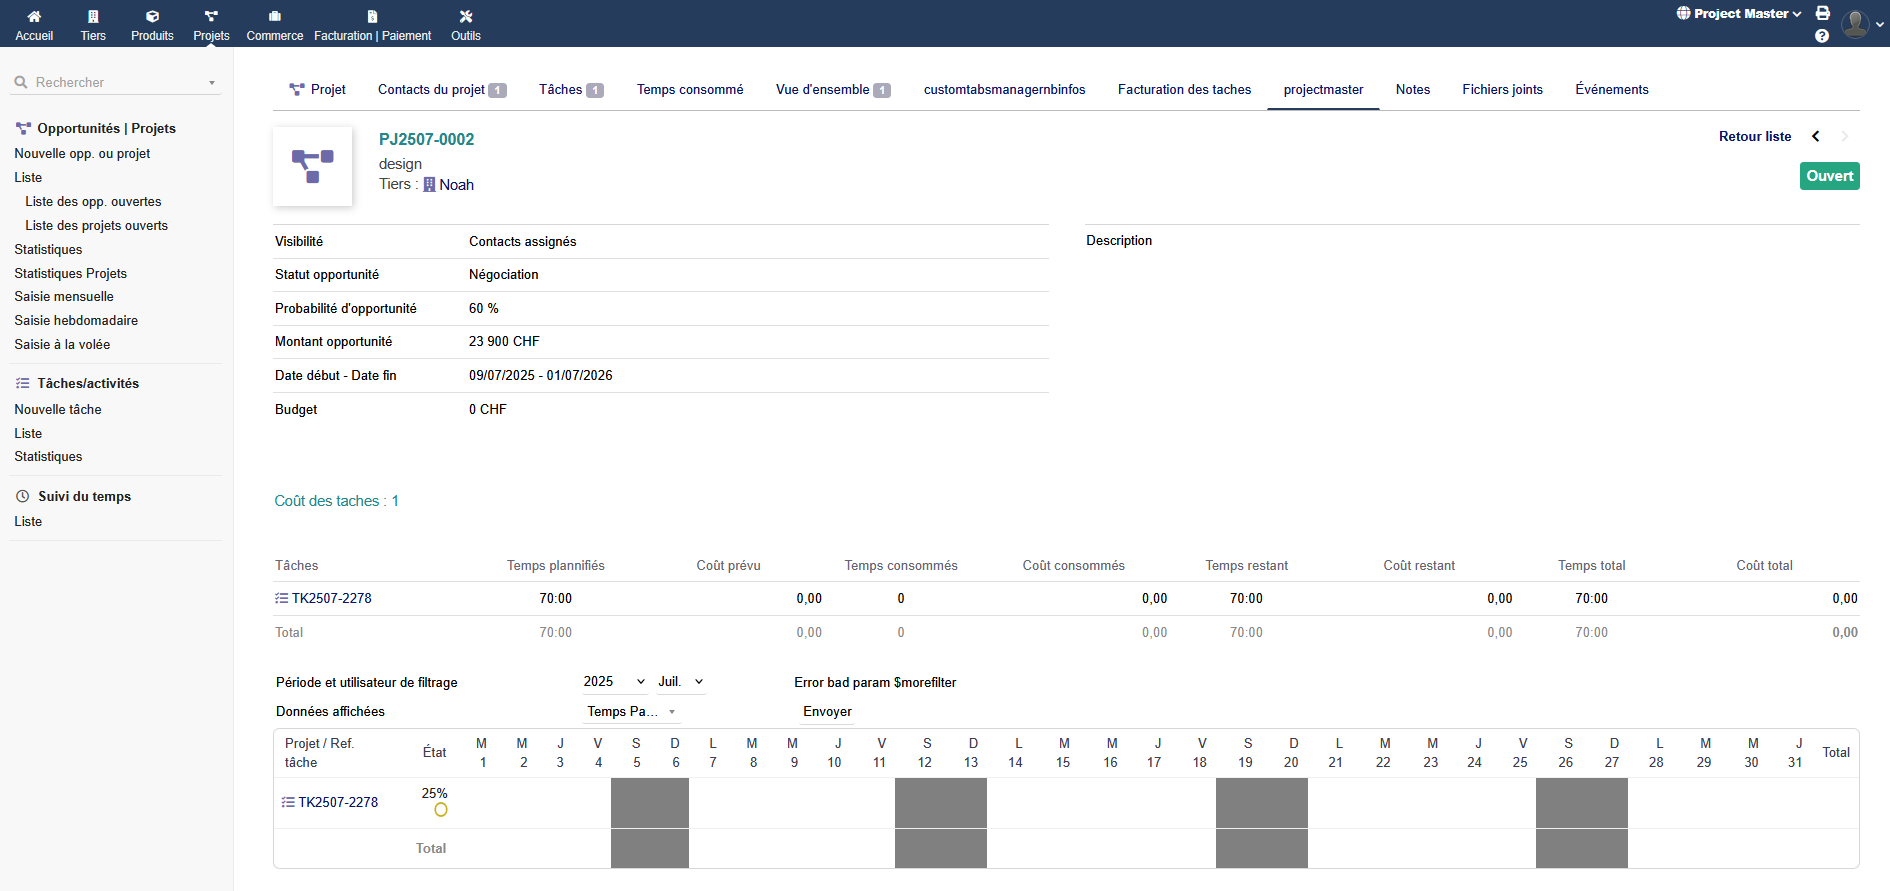Click the print icon in top bar
The image size is (1890, 891).
[1823, 13]
